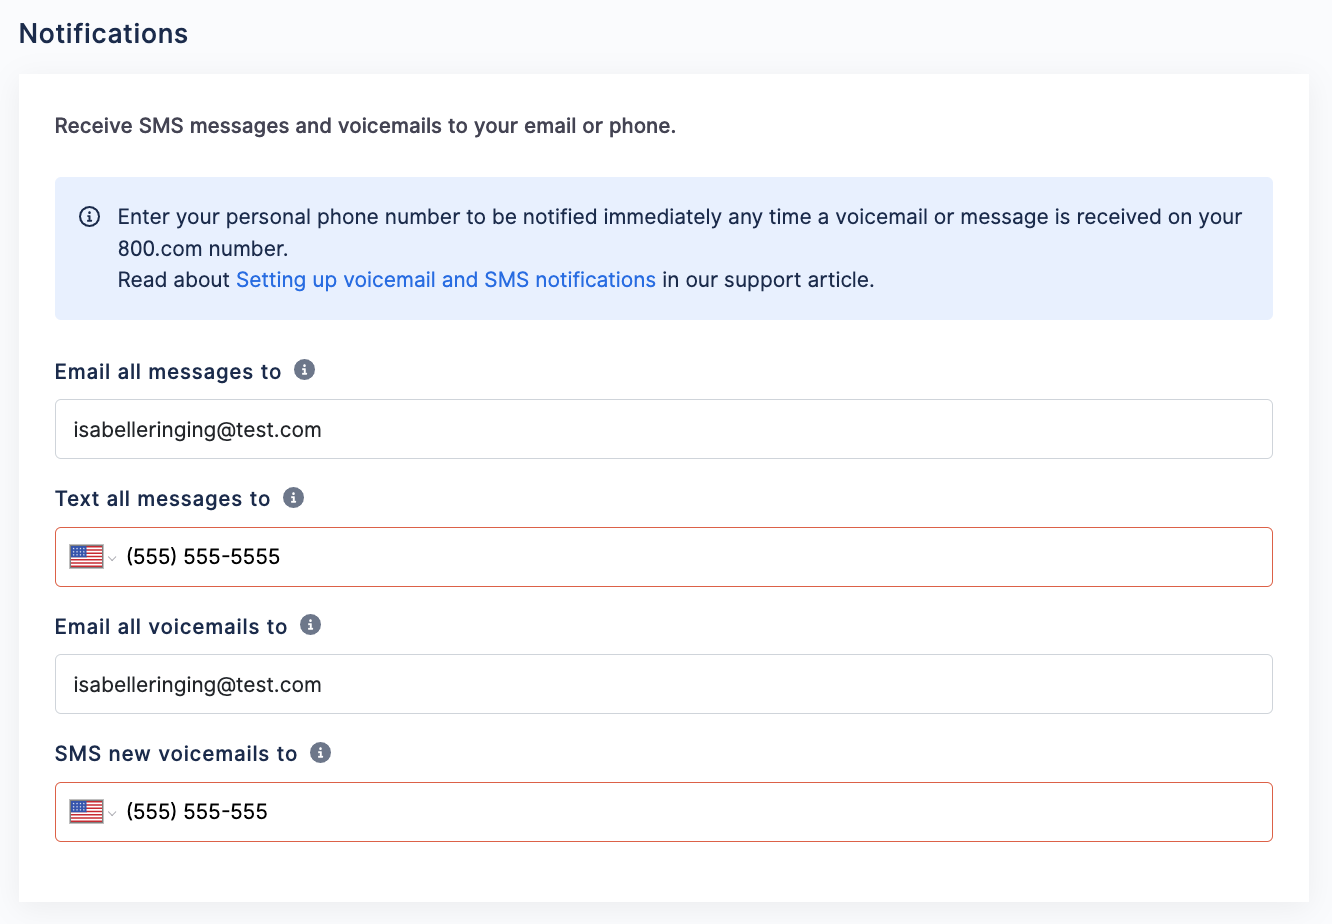Expand country chevron in SMS new voicemails field
1332x924 pixels.
tap(112, 813)
